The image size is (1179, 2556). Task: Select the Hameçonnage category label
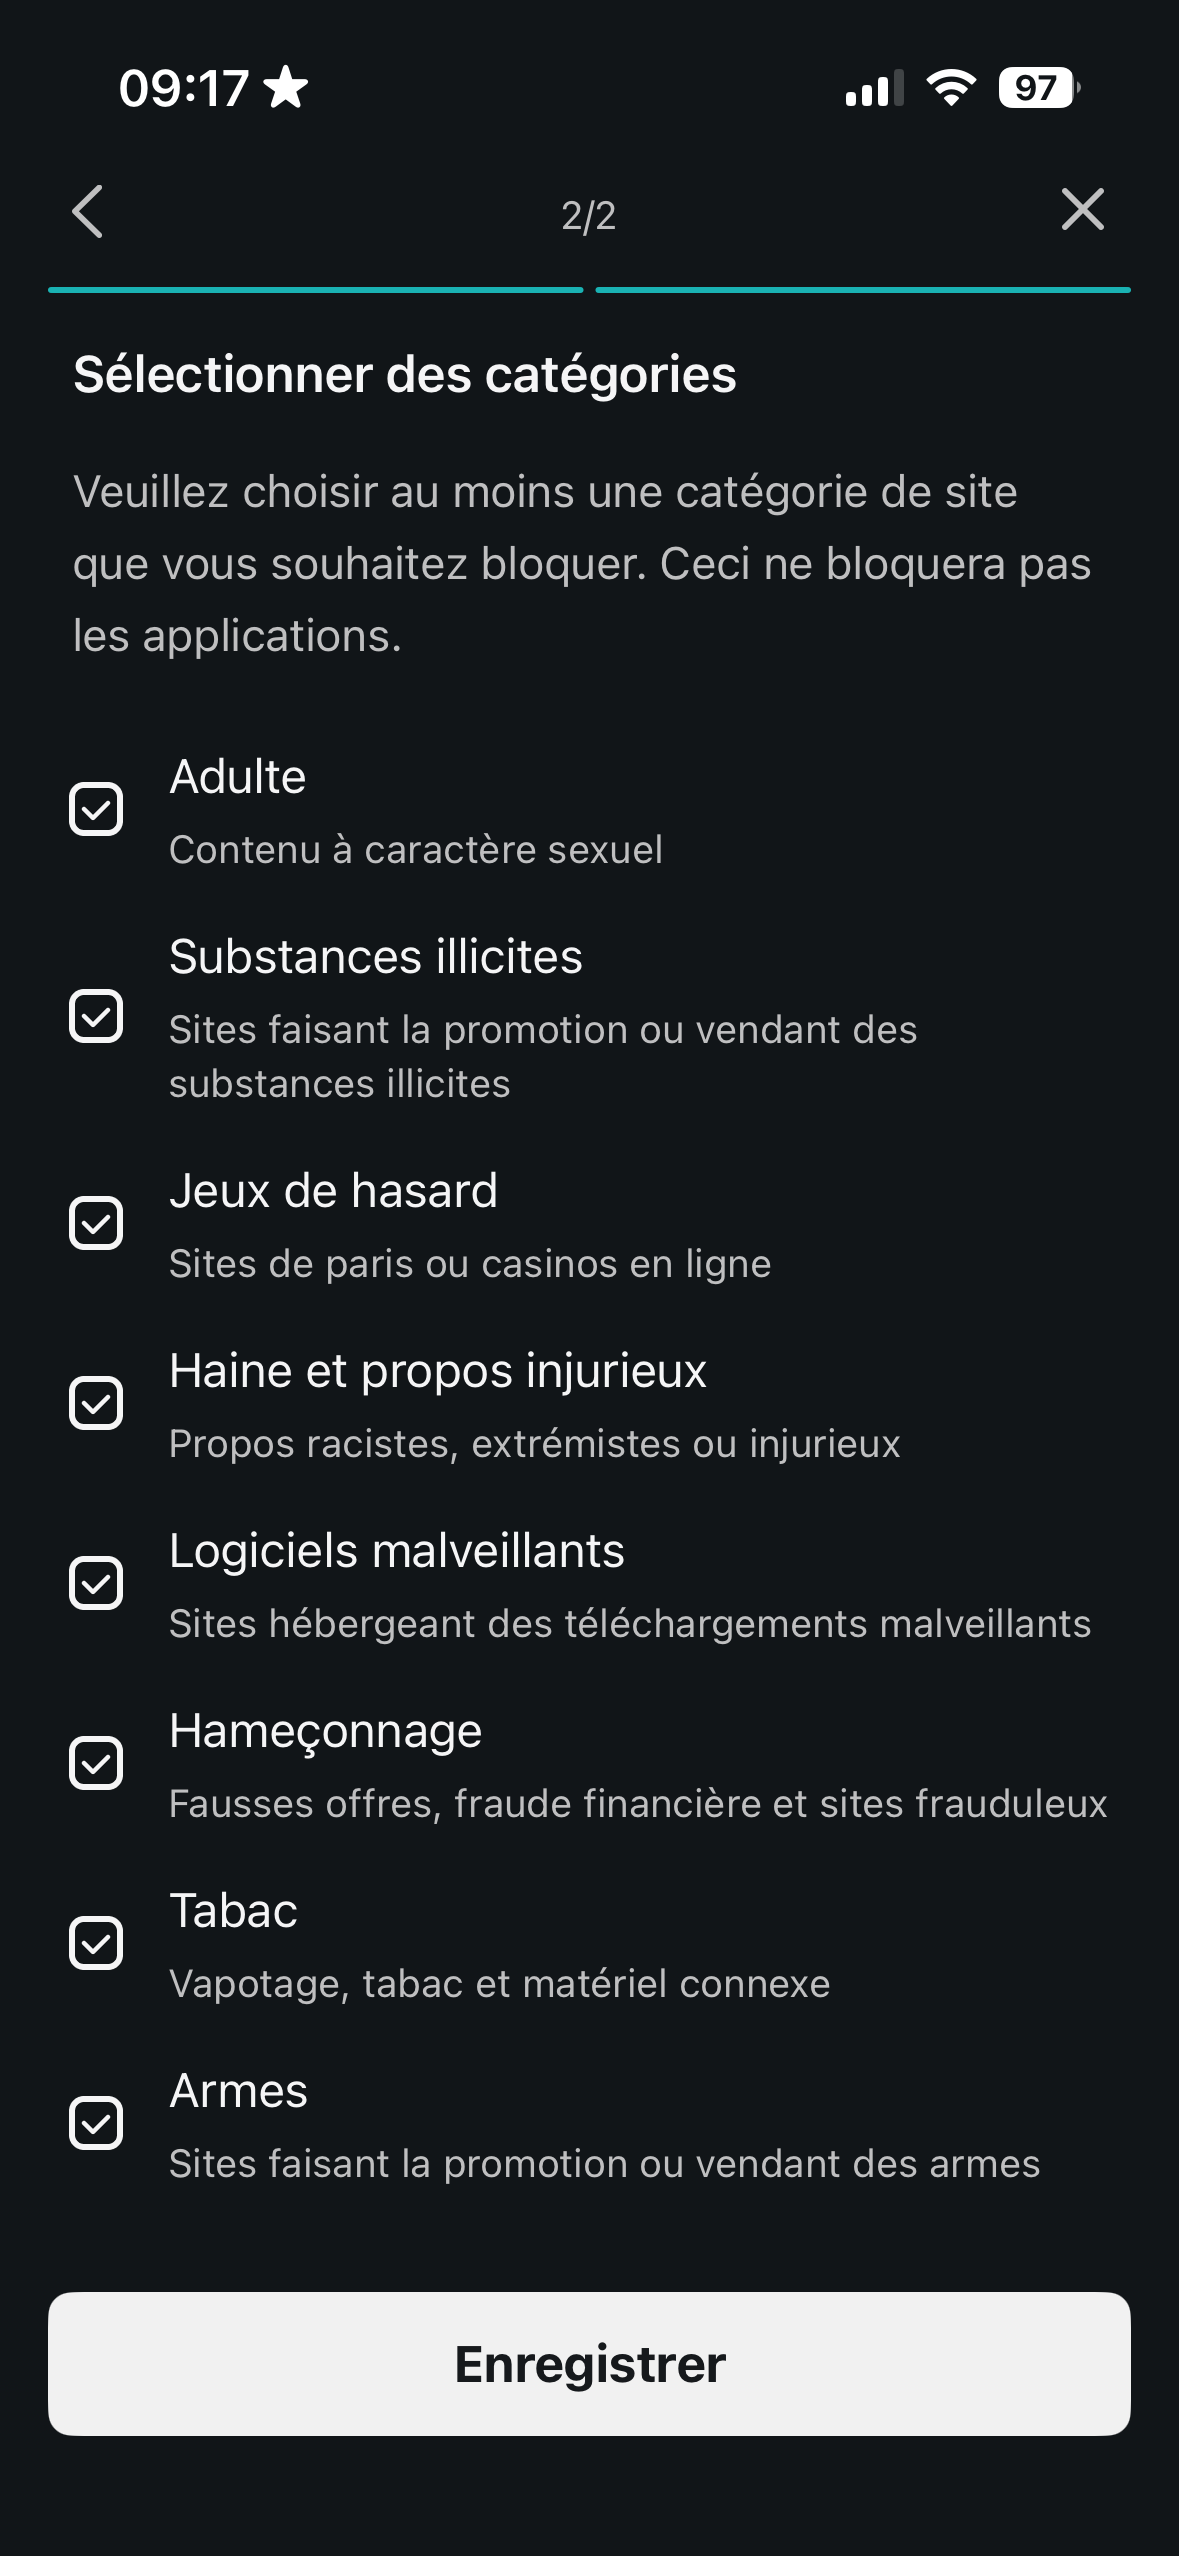pyautogui.click(x=326, y=1731)
